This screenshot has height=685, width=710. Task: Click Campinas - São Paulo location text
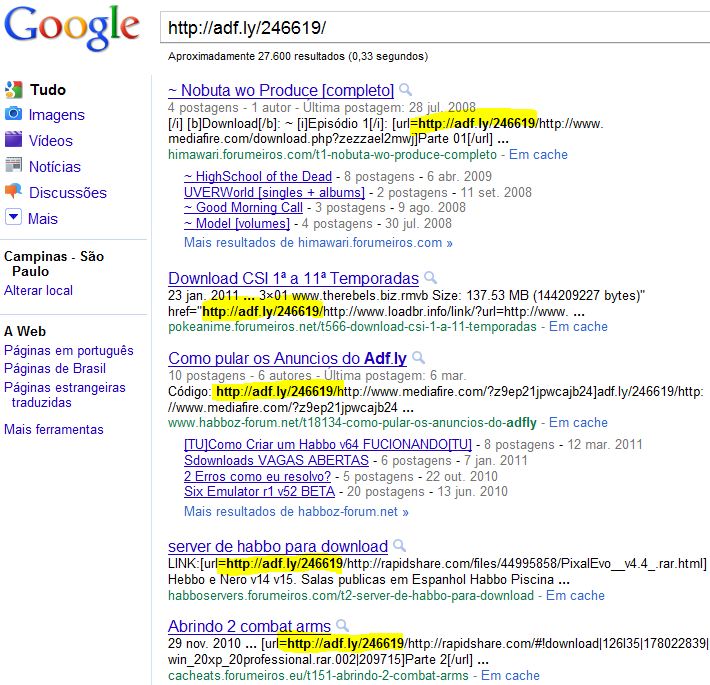pos(54,264)
